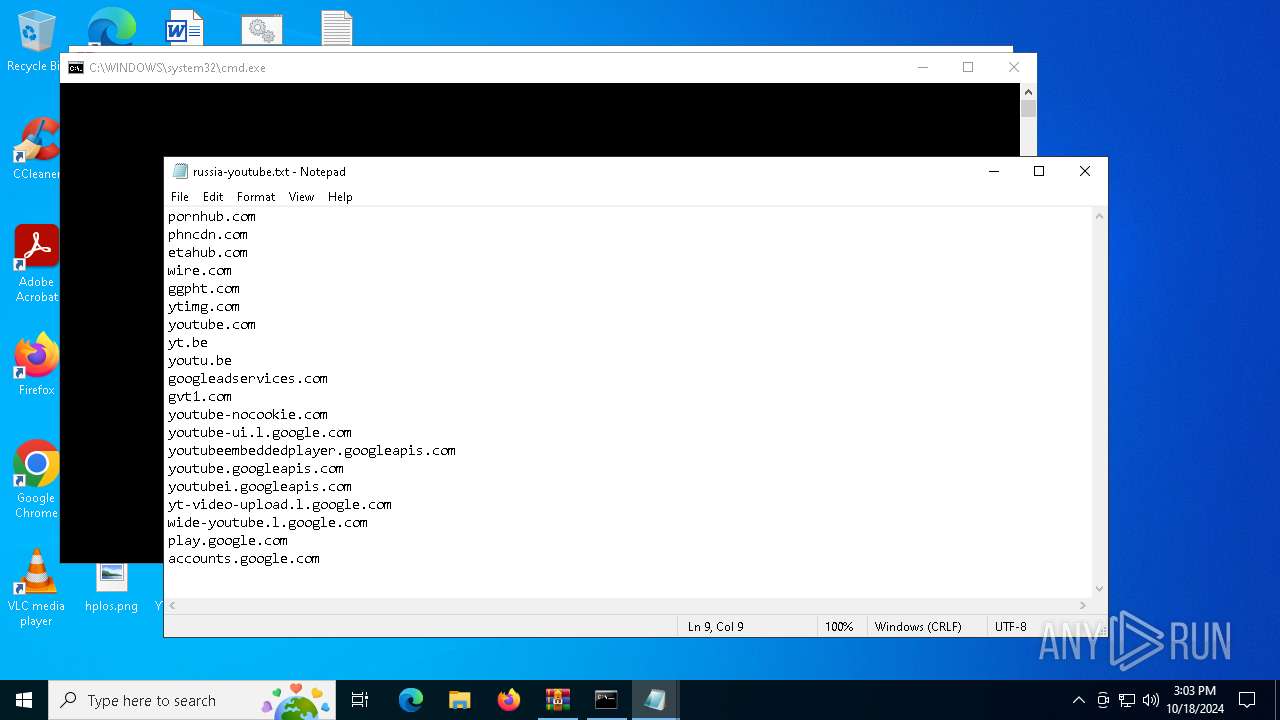The image size is (1280, 720).
Task: Place cursor on youtubeembeddedplayer.googleapis.com line
Action: [x=312, y=450]
